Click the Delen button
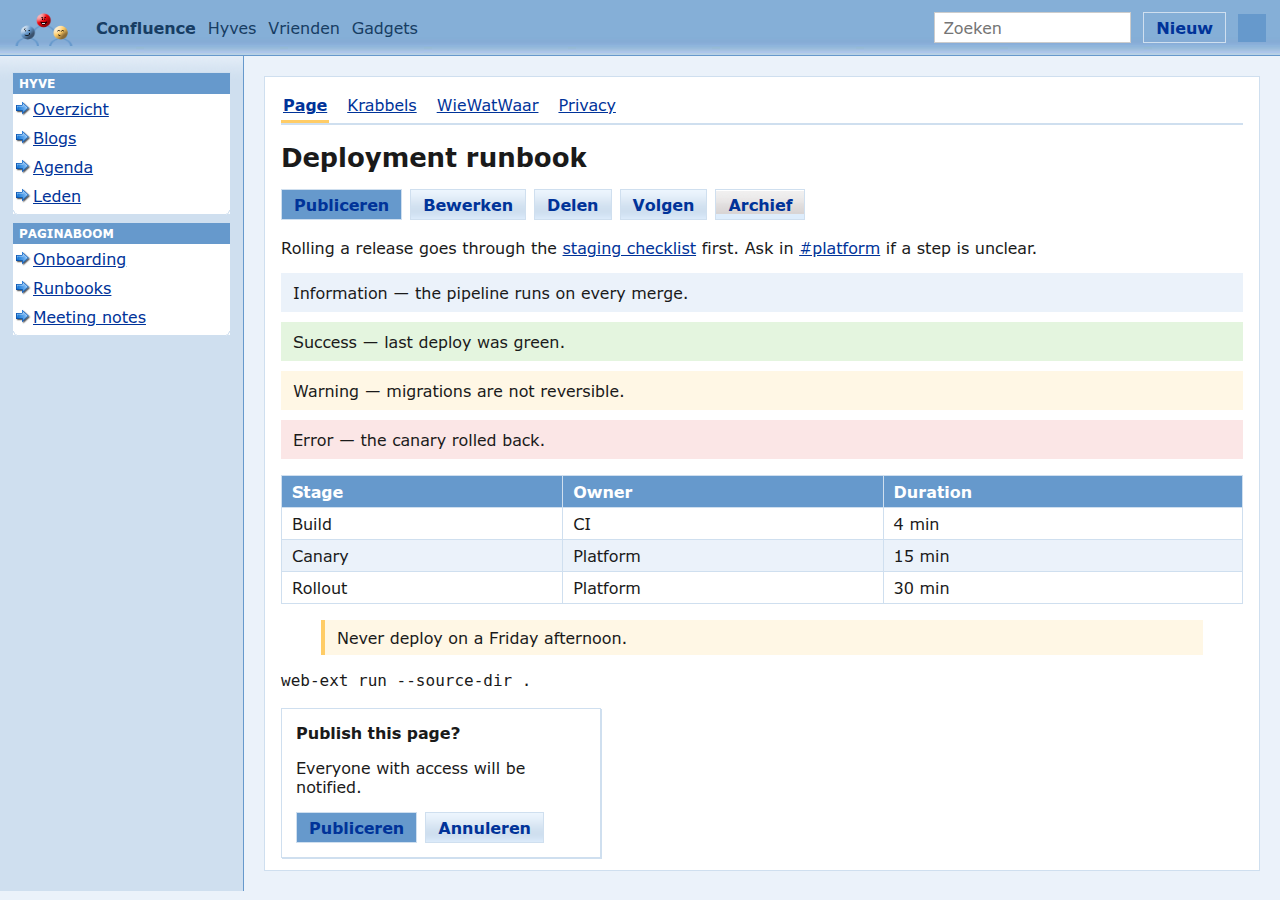The image size is (1280, 900). 573,205
